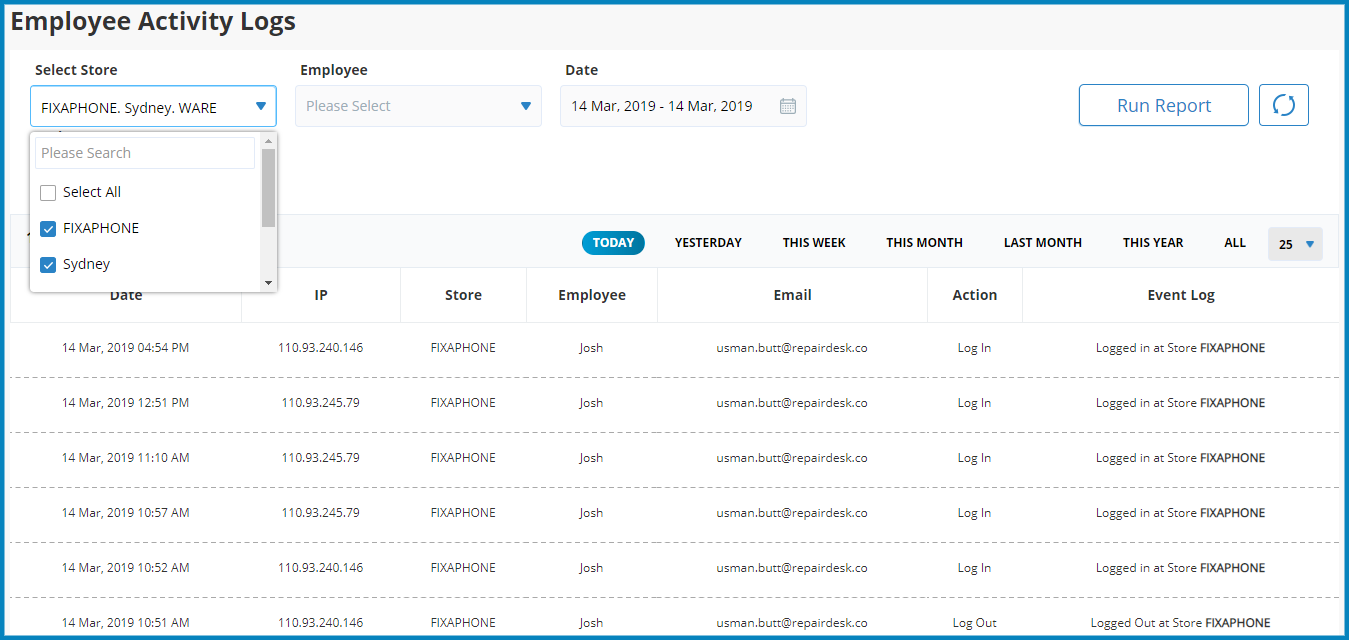Open the 25 rows-per-page dropdown

pyautogui.click(x=1295, y=244)
